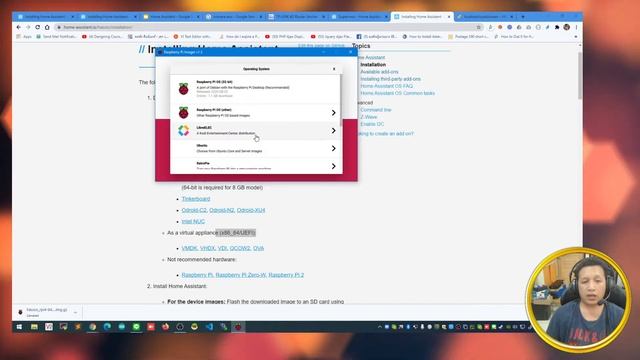This screenshot has height=360, width=640.
Task: Select the Raspberry Pi OS (32-bit) entry
Action: [x=256, y=89]
